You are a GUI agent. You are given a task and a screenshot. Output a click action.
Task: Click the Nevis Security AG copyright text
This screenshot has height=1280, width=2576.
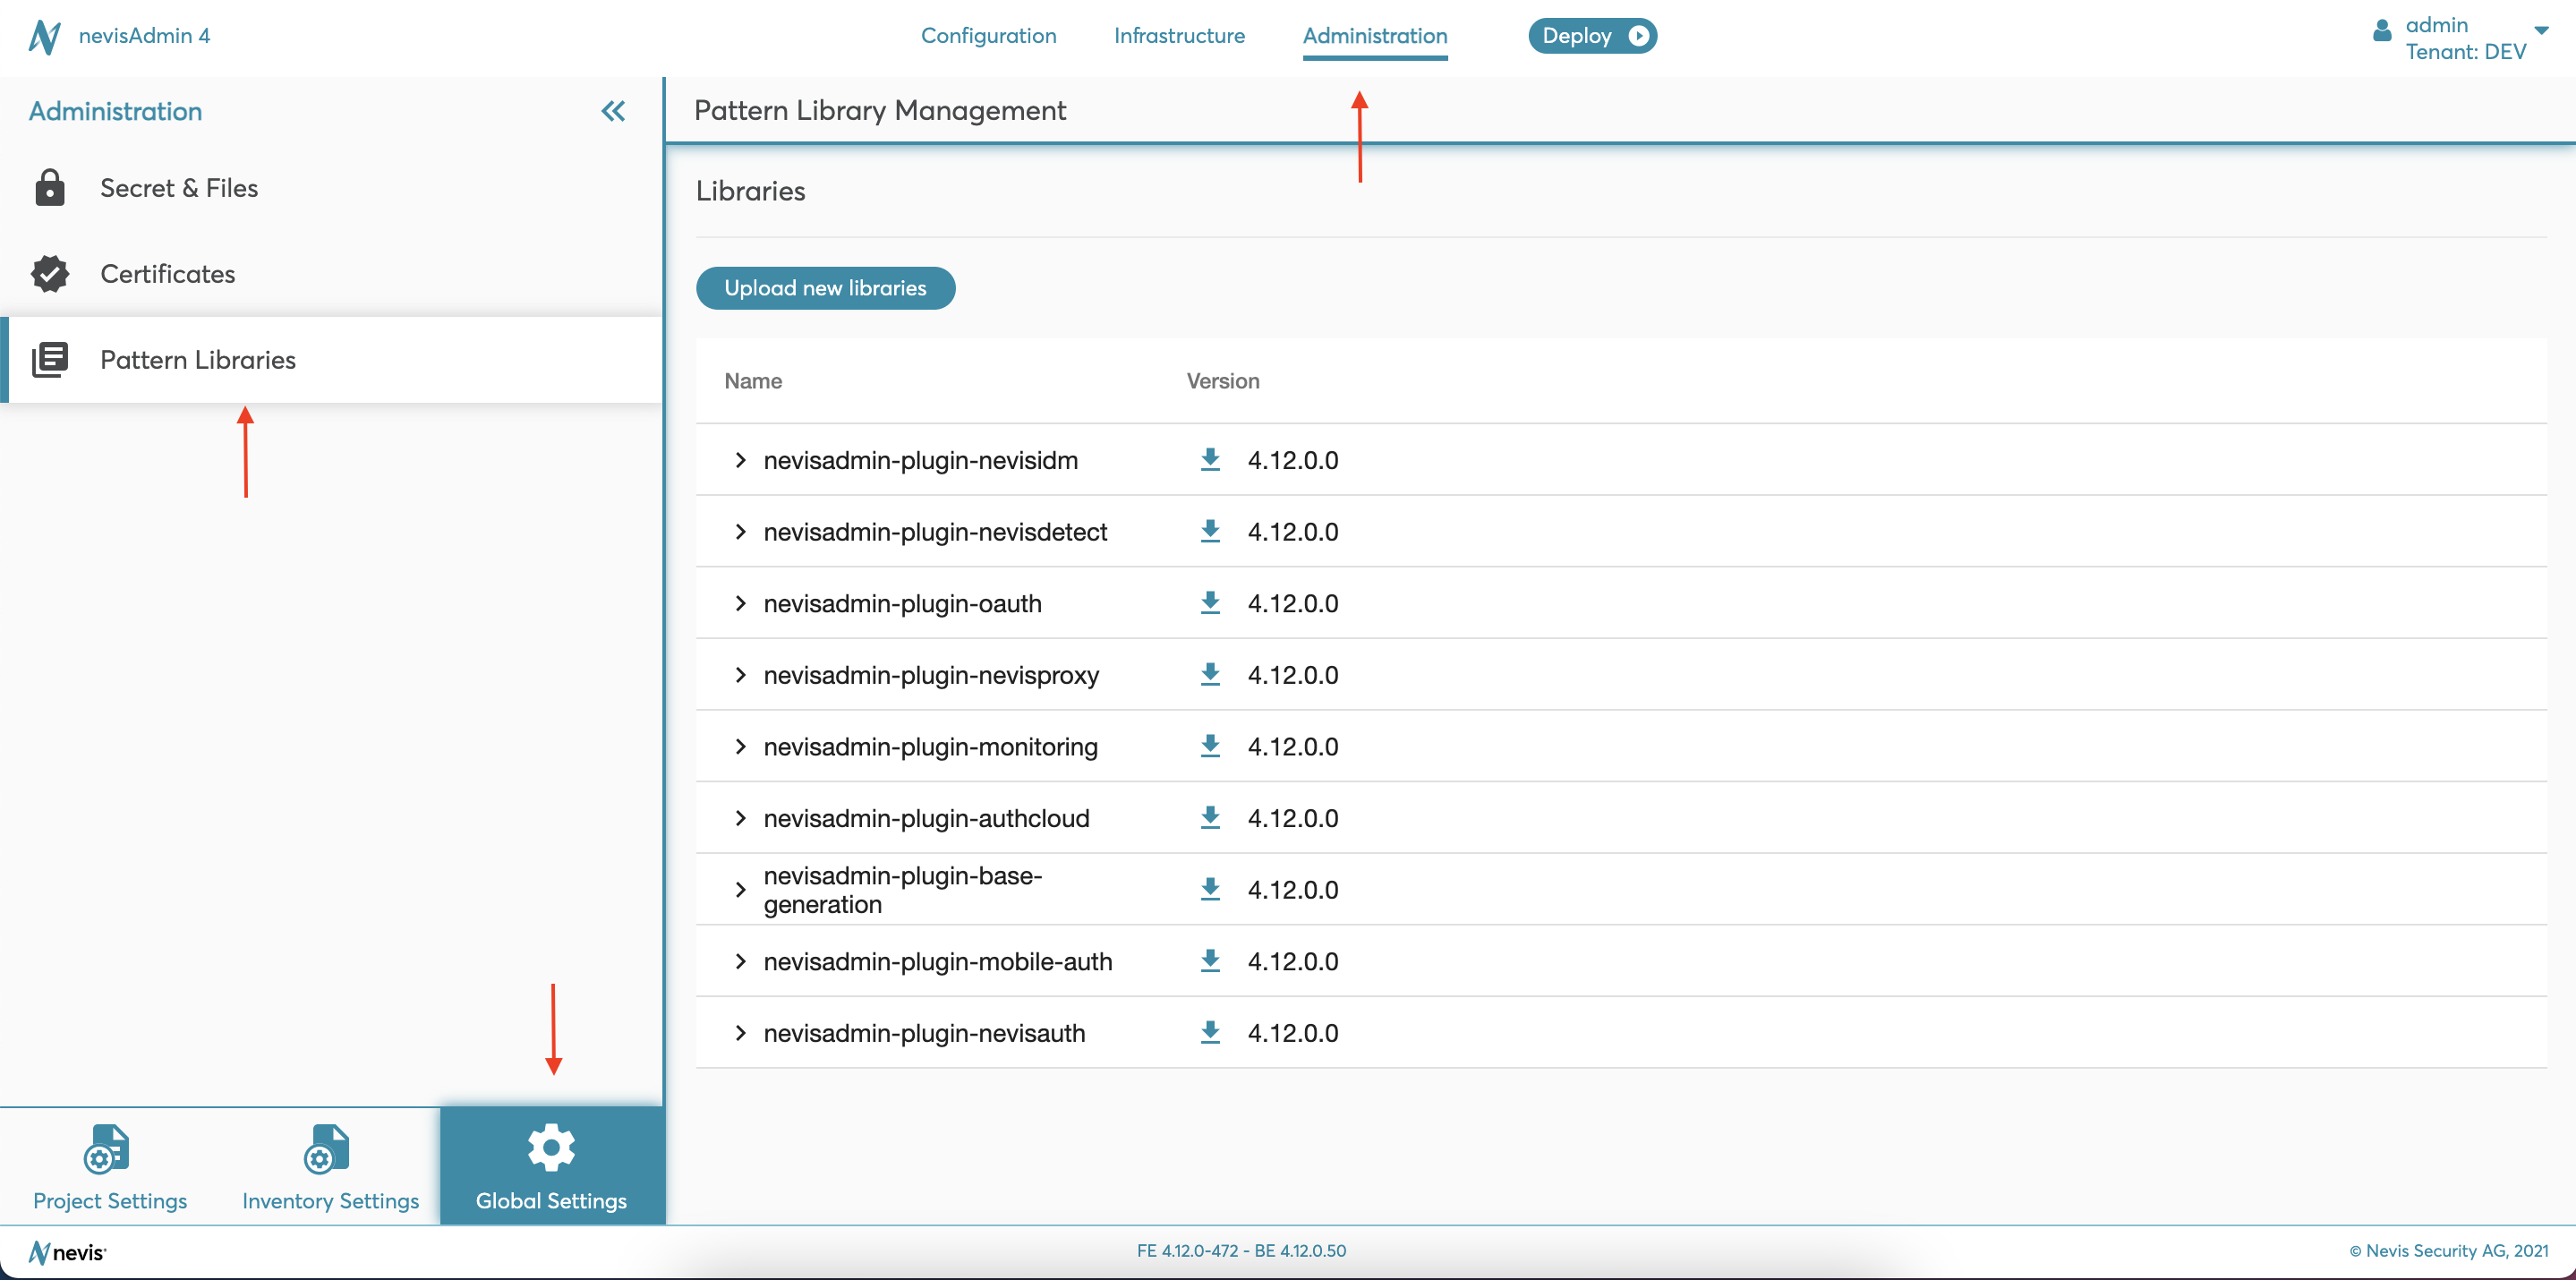point(2448,1251)
